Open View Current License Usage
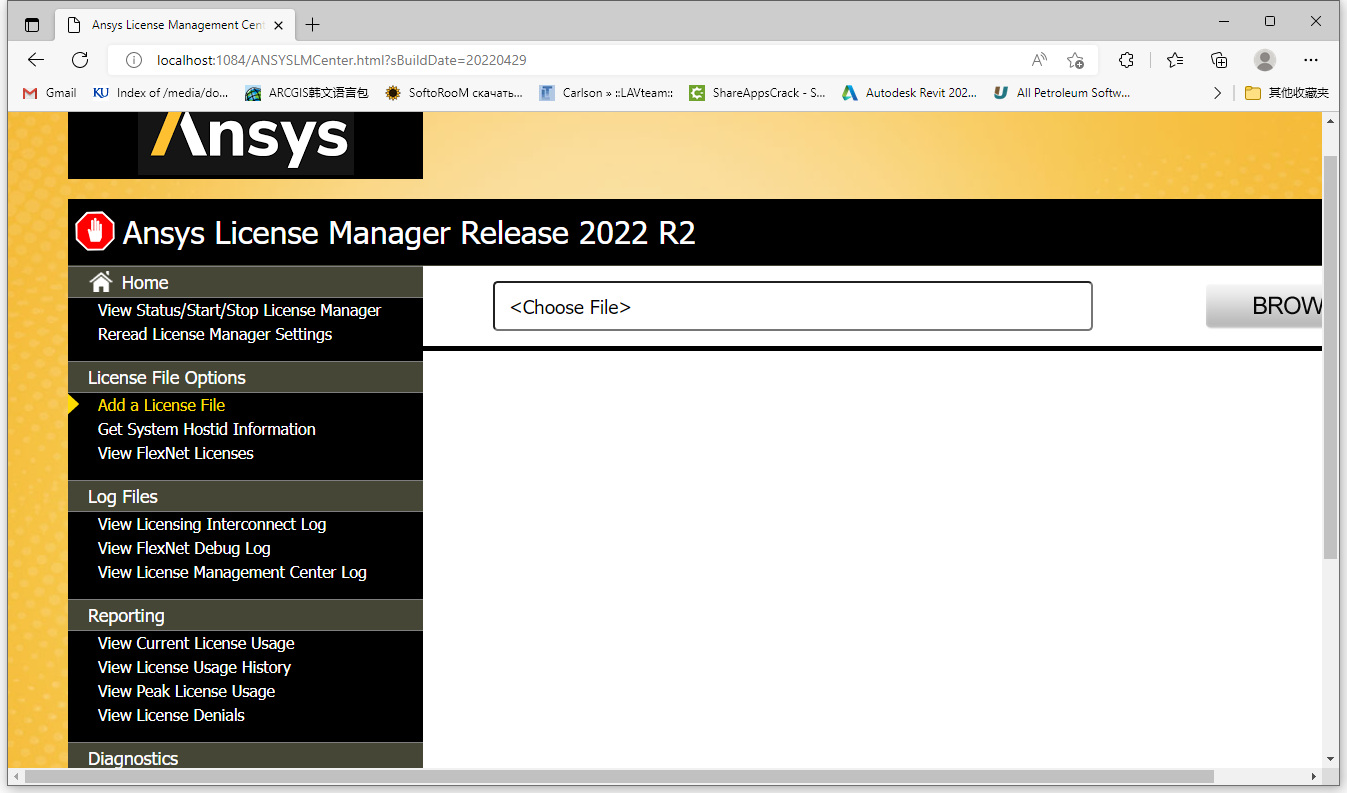This screenshot has height=793, width=1347. coord(196,643)
